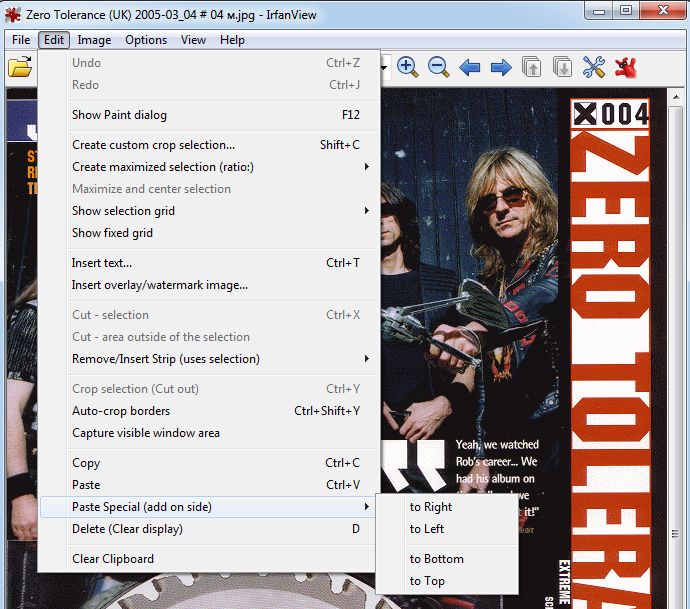Image resolution: width=690 pixels, height=609 pixels.
Task: Open the toolbar dropdown arrow beside zoom
Action: tap(384, 68)
